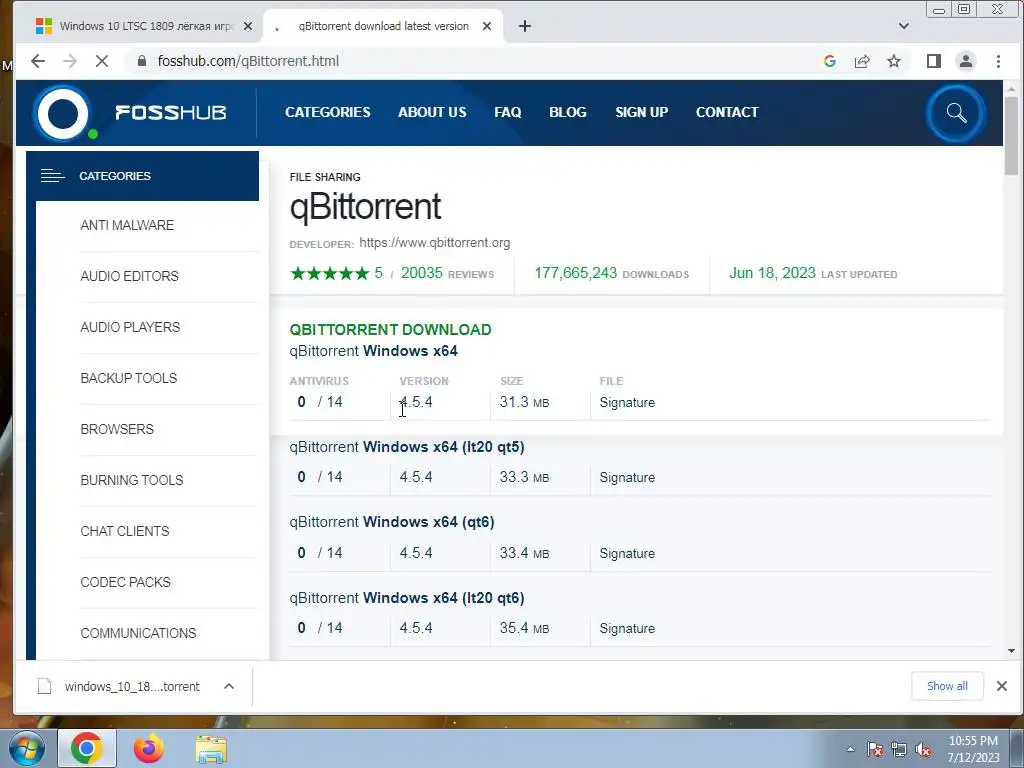The width and height of the screenshot is (1024, 768).
Task: Open the FossHub search icon
Action: 956,113
